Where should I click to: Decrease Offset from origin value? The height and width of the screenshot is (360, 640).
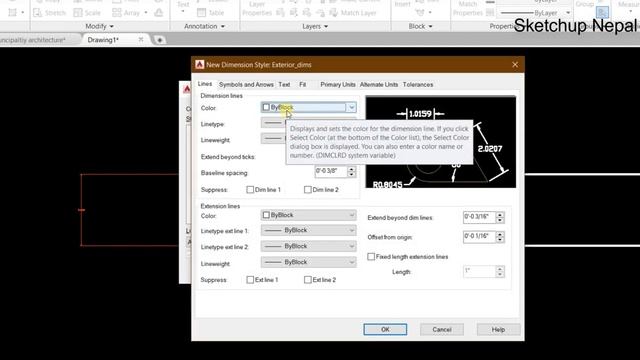click(x=500, y=240)
